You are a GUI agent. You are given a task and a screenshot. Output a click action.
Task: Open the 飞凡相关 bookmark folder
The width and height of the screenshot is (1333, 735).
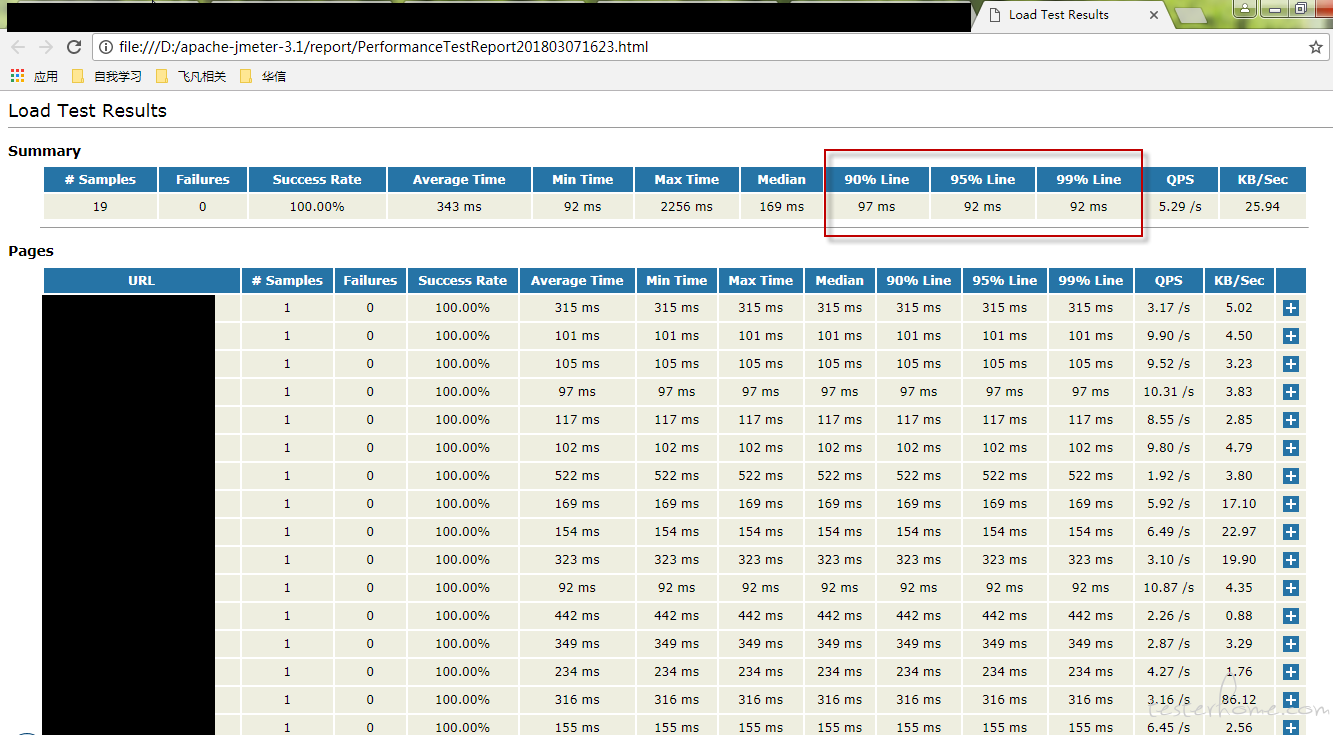[191, 76]
